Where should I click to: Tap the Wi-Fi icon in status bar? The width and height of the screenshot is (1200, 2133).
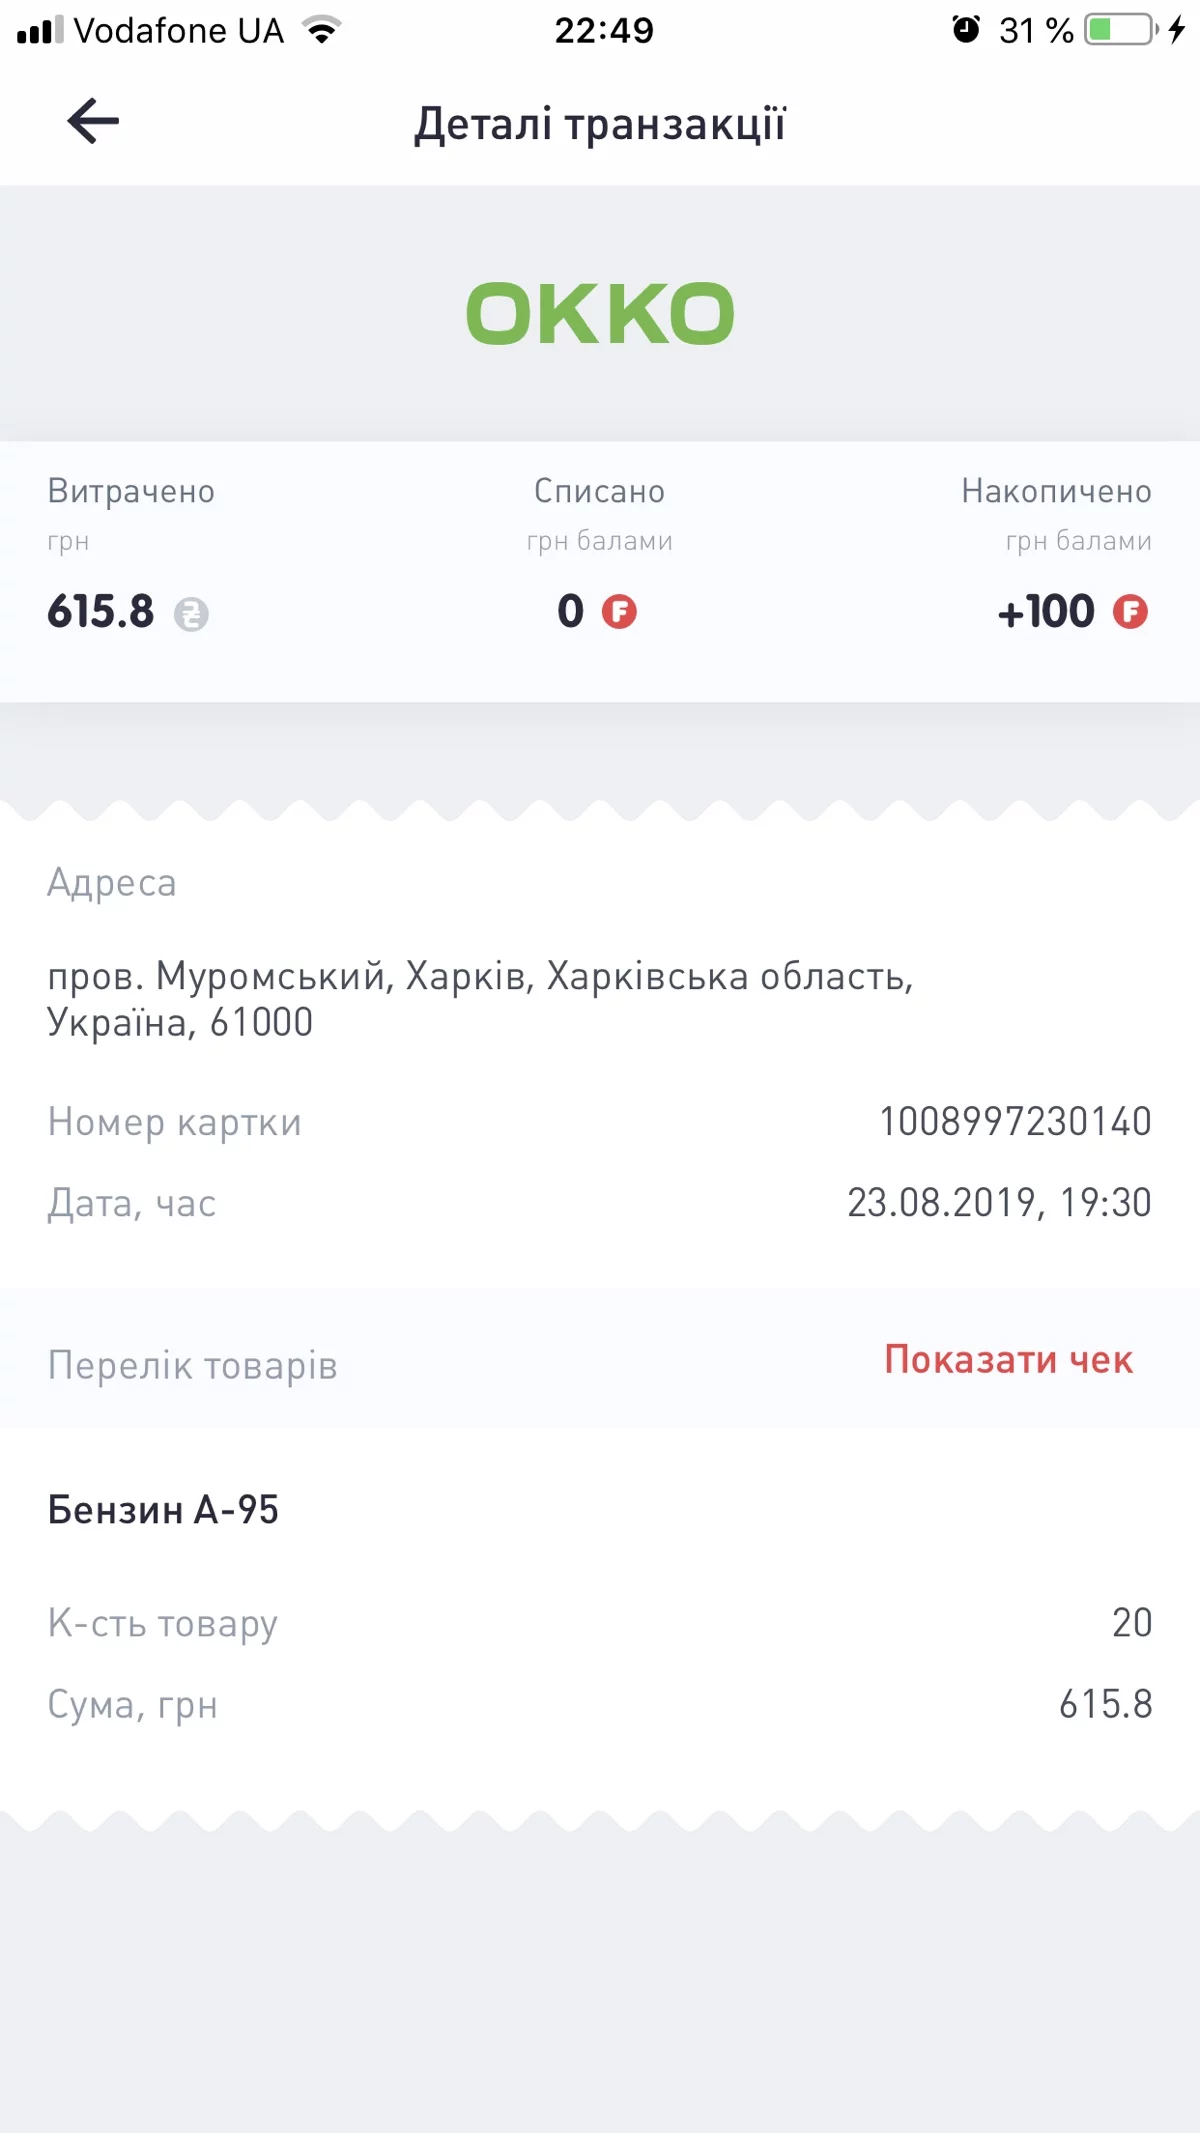click(x=322, y=30)
